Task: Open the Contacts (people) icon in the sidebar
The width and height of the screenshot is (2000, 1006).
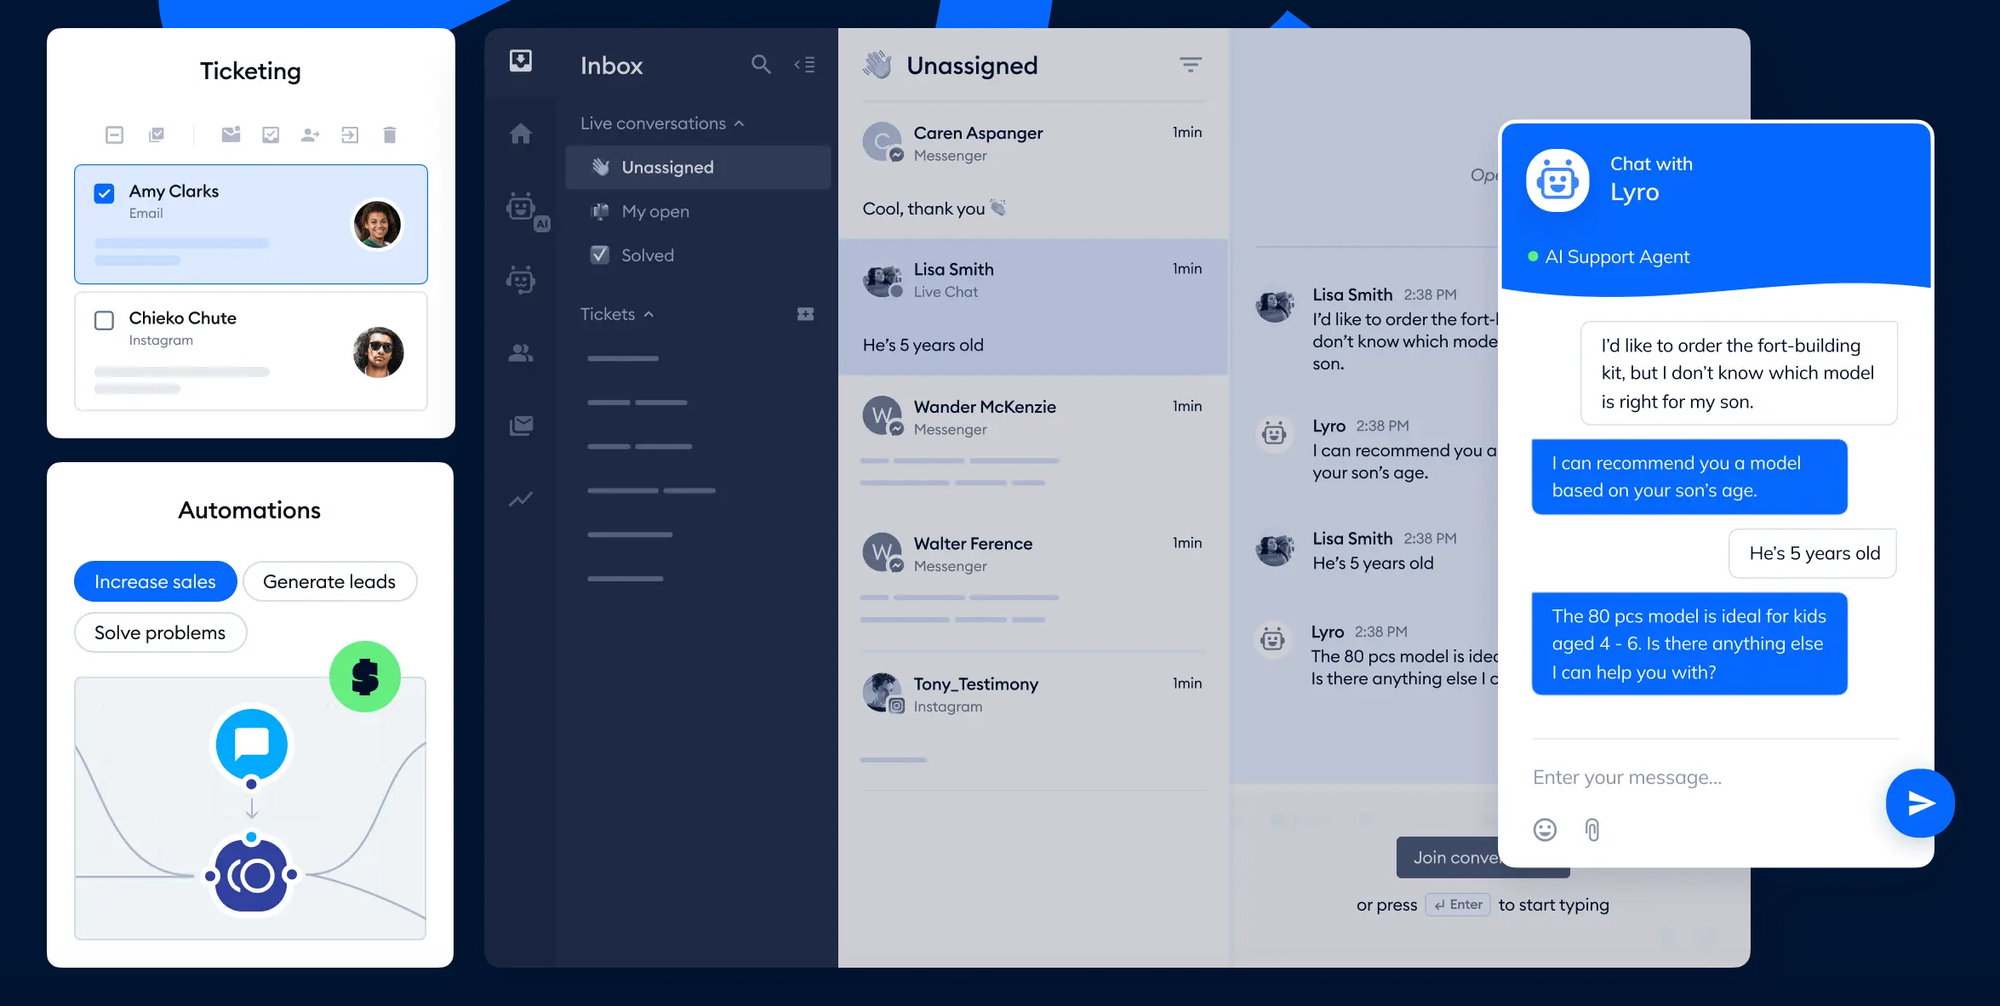Action: [521, 352]
